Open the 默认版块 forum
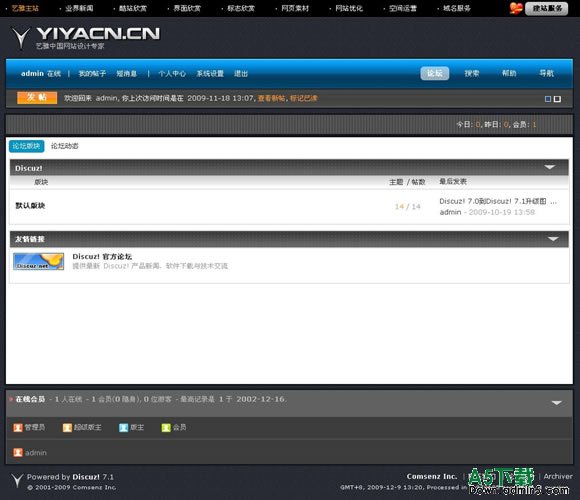580x500 pixels. click(30, 205)
